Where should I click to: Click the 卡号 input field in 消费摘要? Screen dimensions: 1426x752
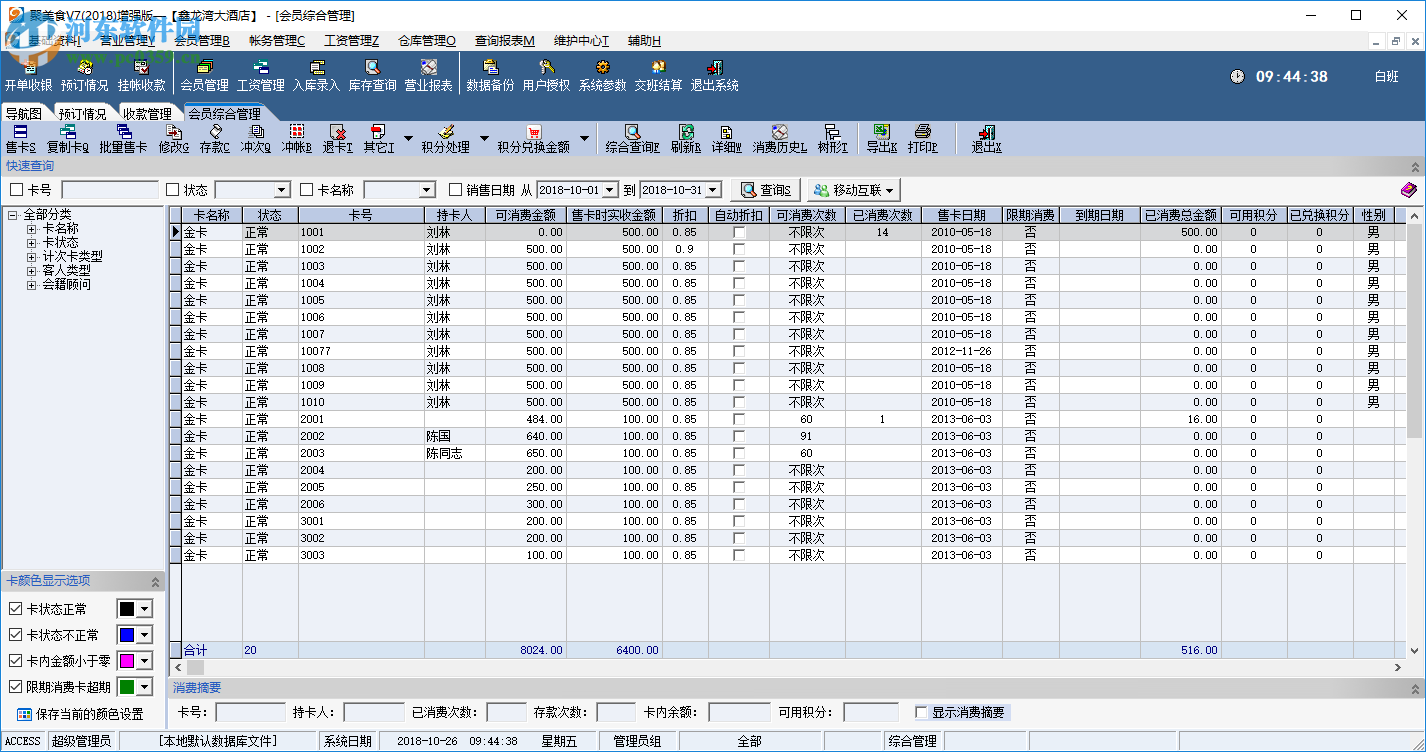point(250,713)
